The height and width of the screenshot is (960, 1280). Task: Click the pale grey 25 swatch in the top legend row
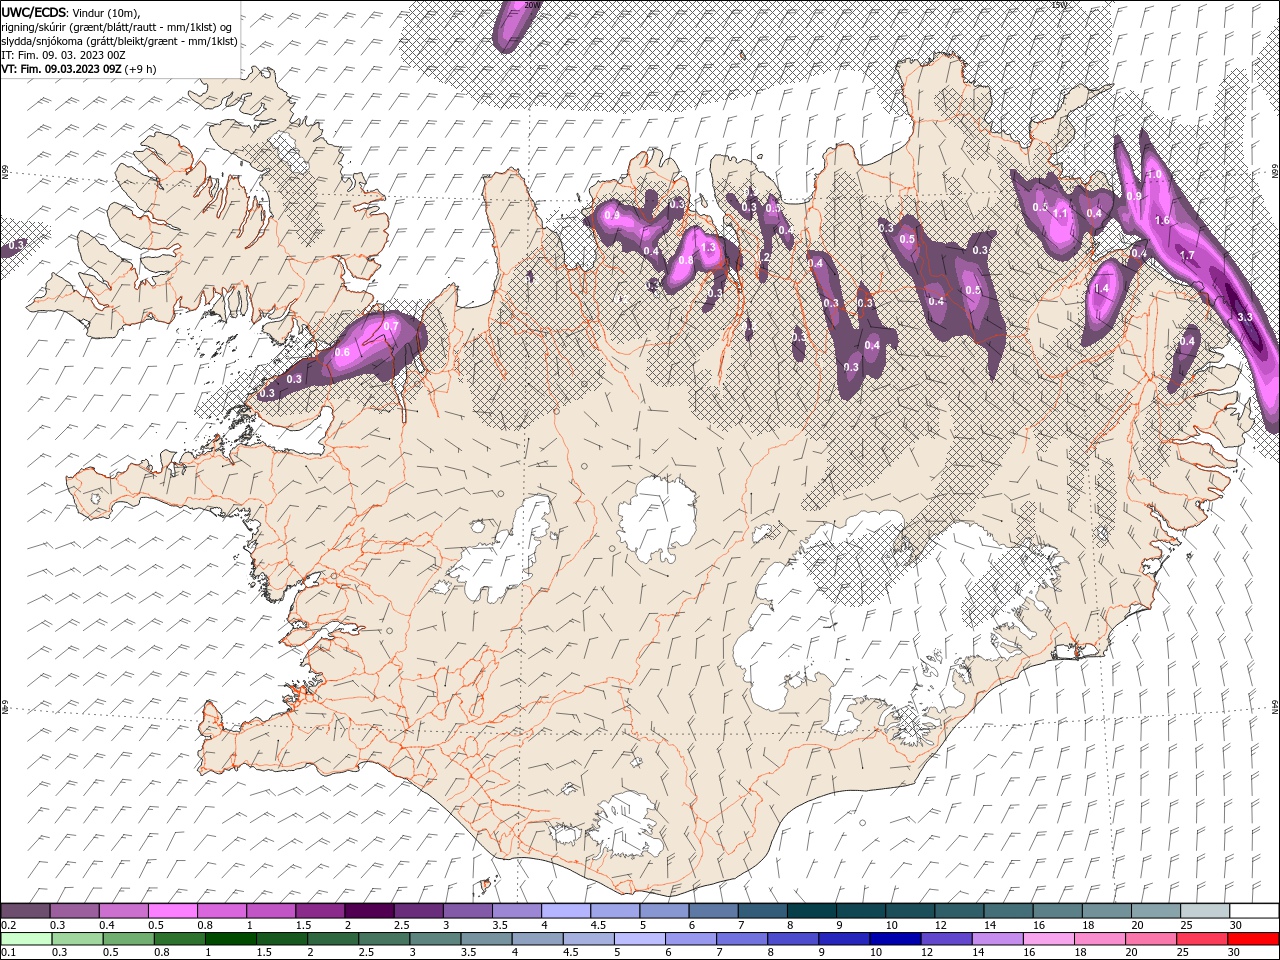point(1204,911)
